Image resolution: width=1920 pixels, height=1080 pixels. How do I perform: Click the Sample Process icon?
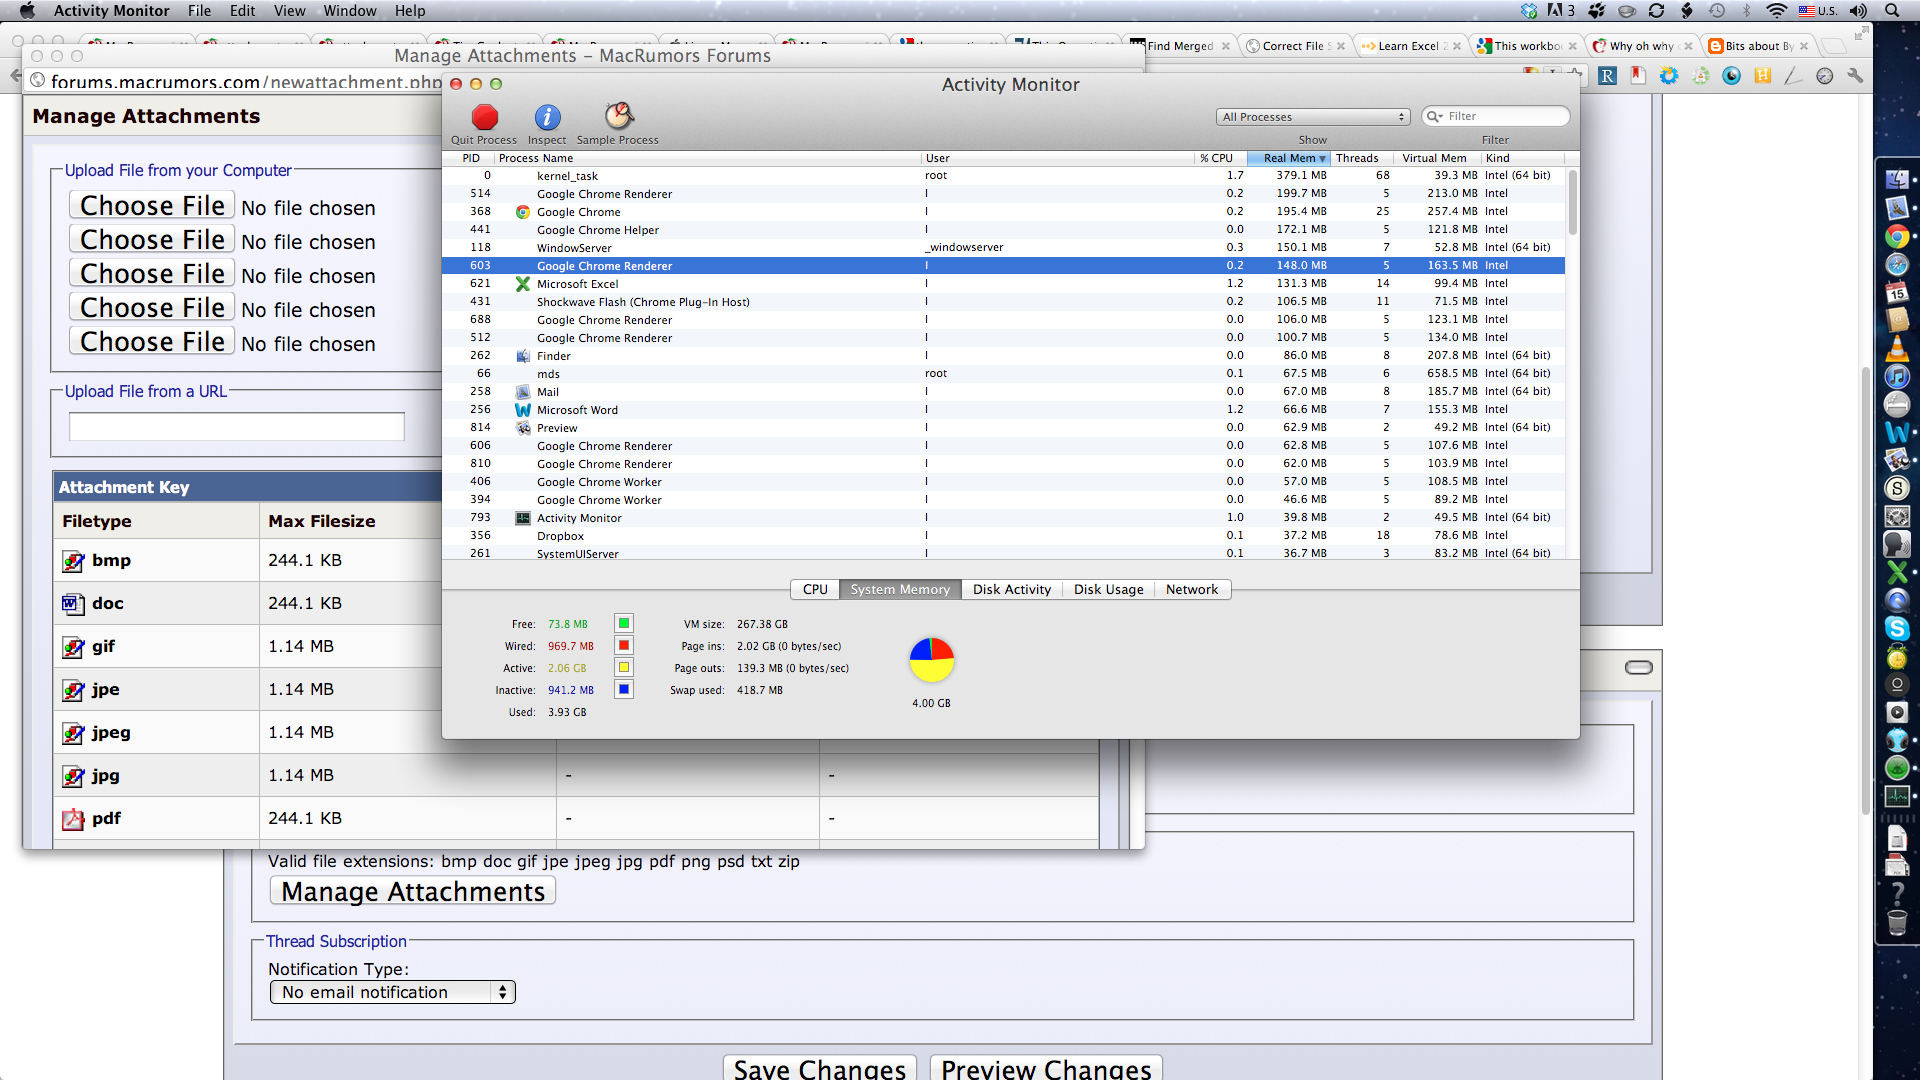tap(619, 117)
